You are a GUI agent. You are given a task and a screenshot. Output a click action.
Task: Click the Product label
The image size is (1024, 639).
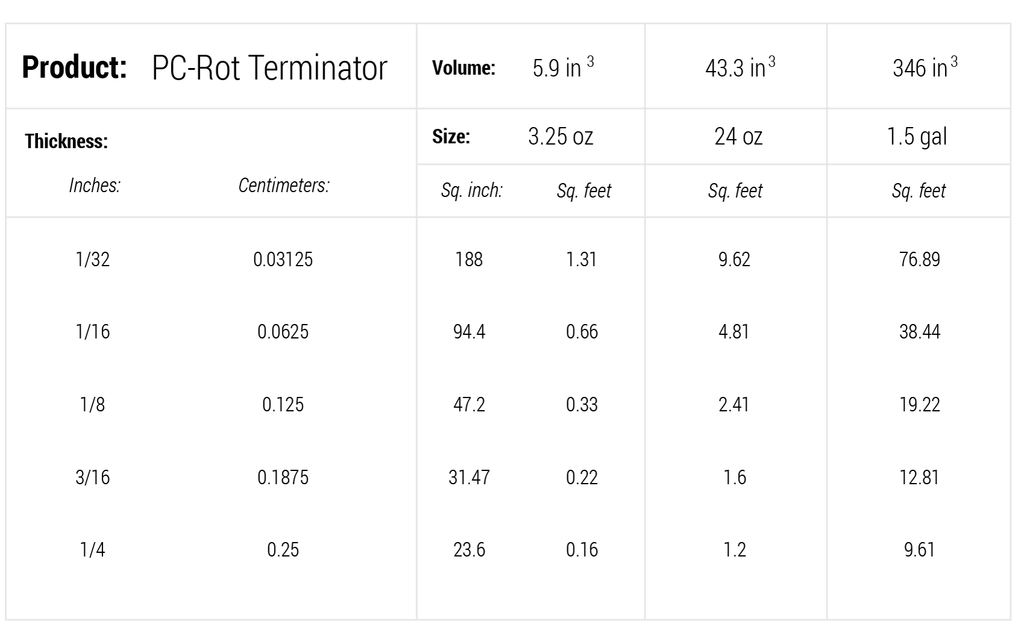click(x=74, y=68)
